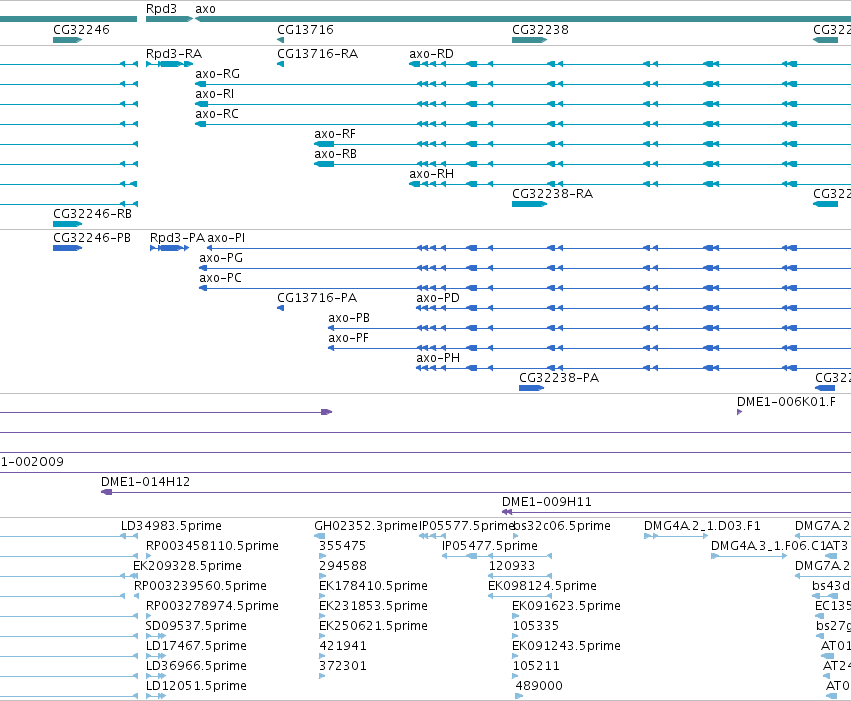Select the 105211 feature label

pyautogui.click(x=536, y=666)
